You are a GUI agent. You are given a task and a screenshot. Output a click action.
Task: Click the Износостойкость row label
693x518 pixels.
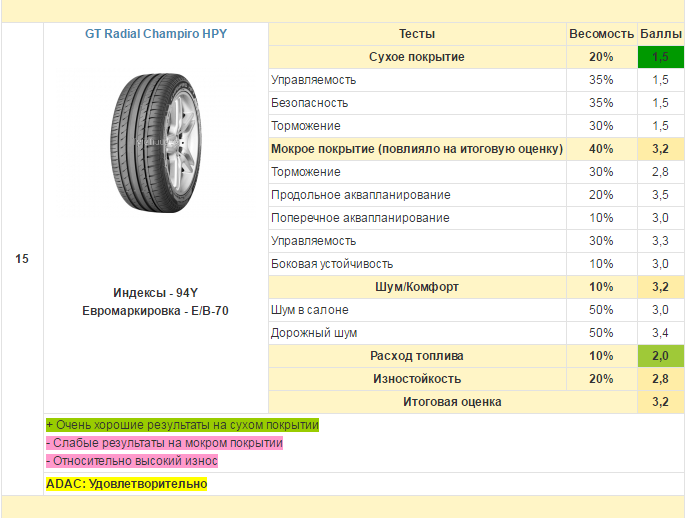pos(417,379)
